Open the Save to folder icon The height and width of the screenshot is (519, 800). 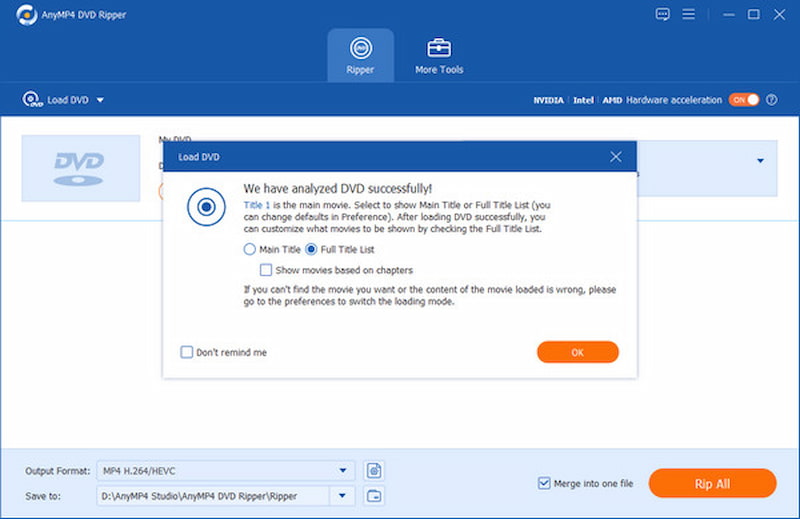[x=374, y=495]
